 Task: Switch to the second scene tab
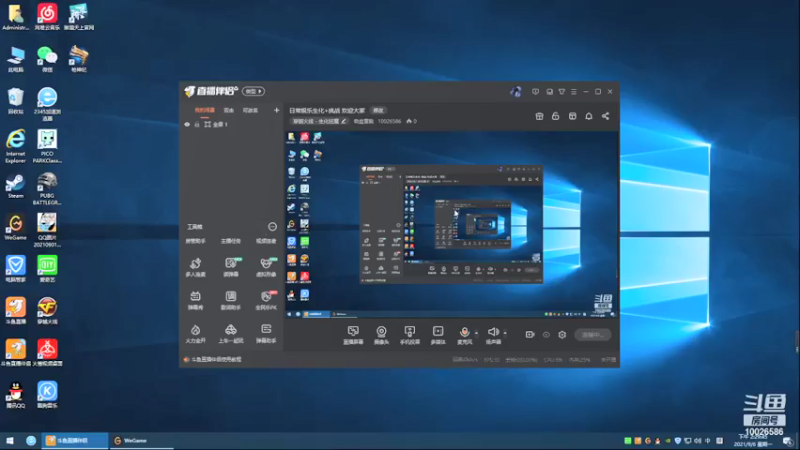[x=229, y=110]
